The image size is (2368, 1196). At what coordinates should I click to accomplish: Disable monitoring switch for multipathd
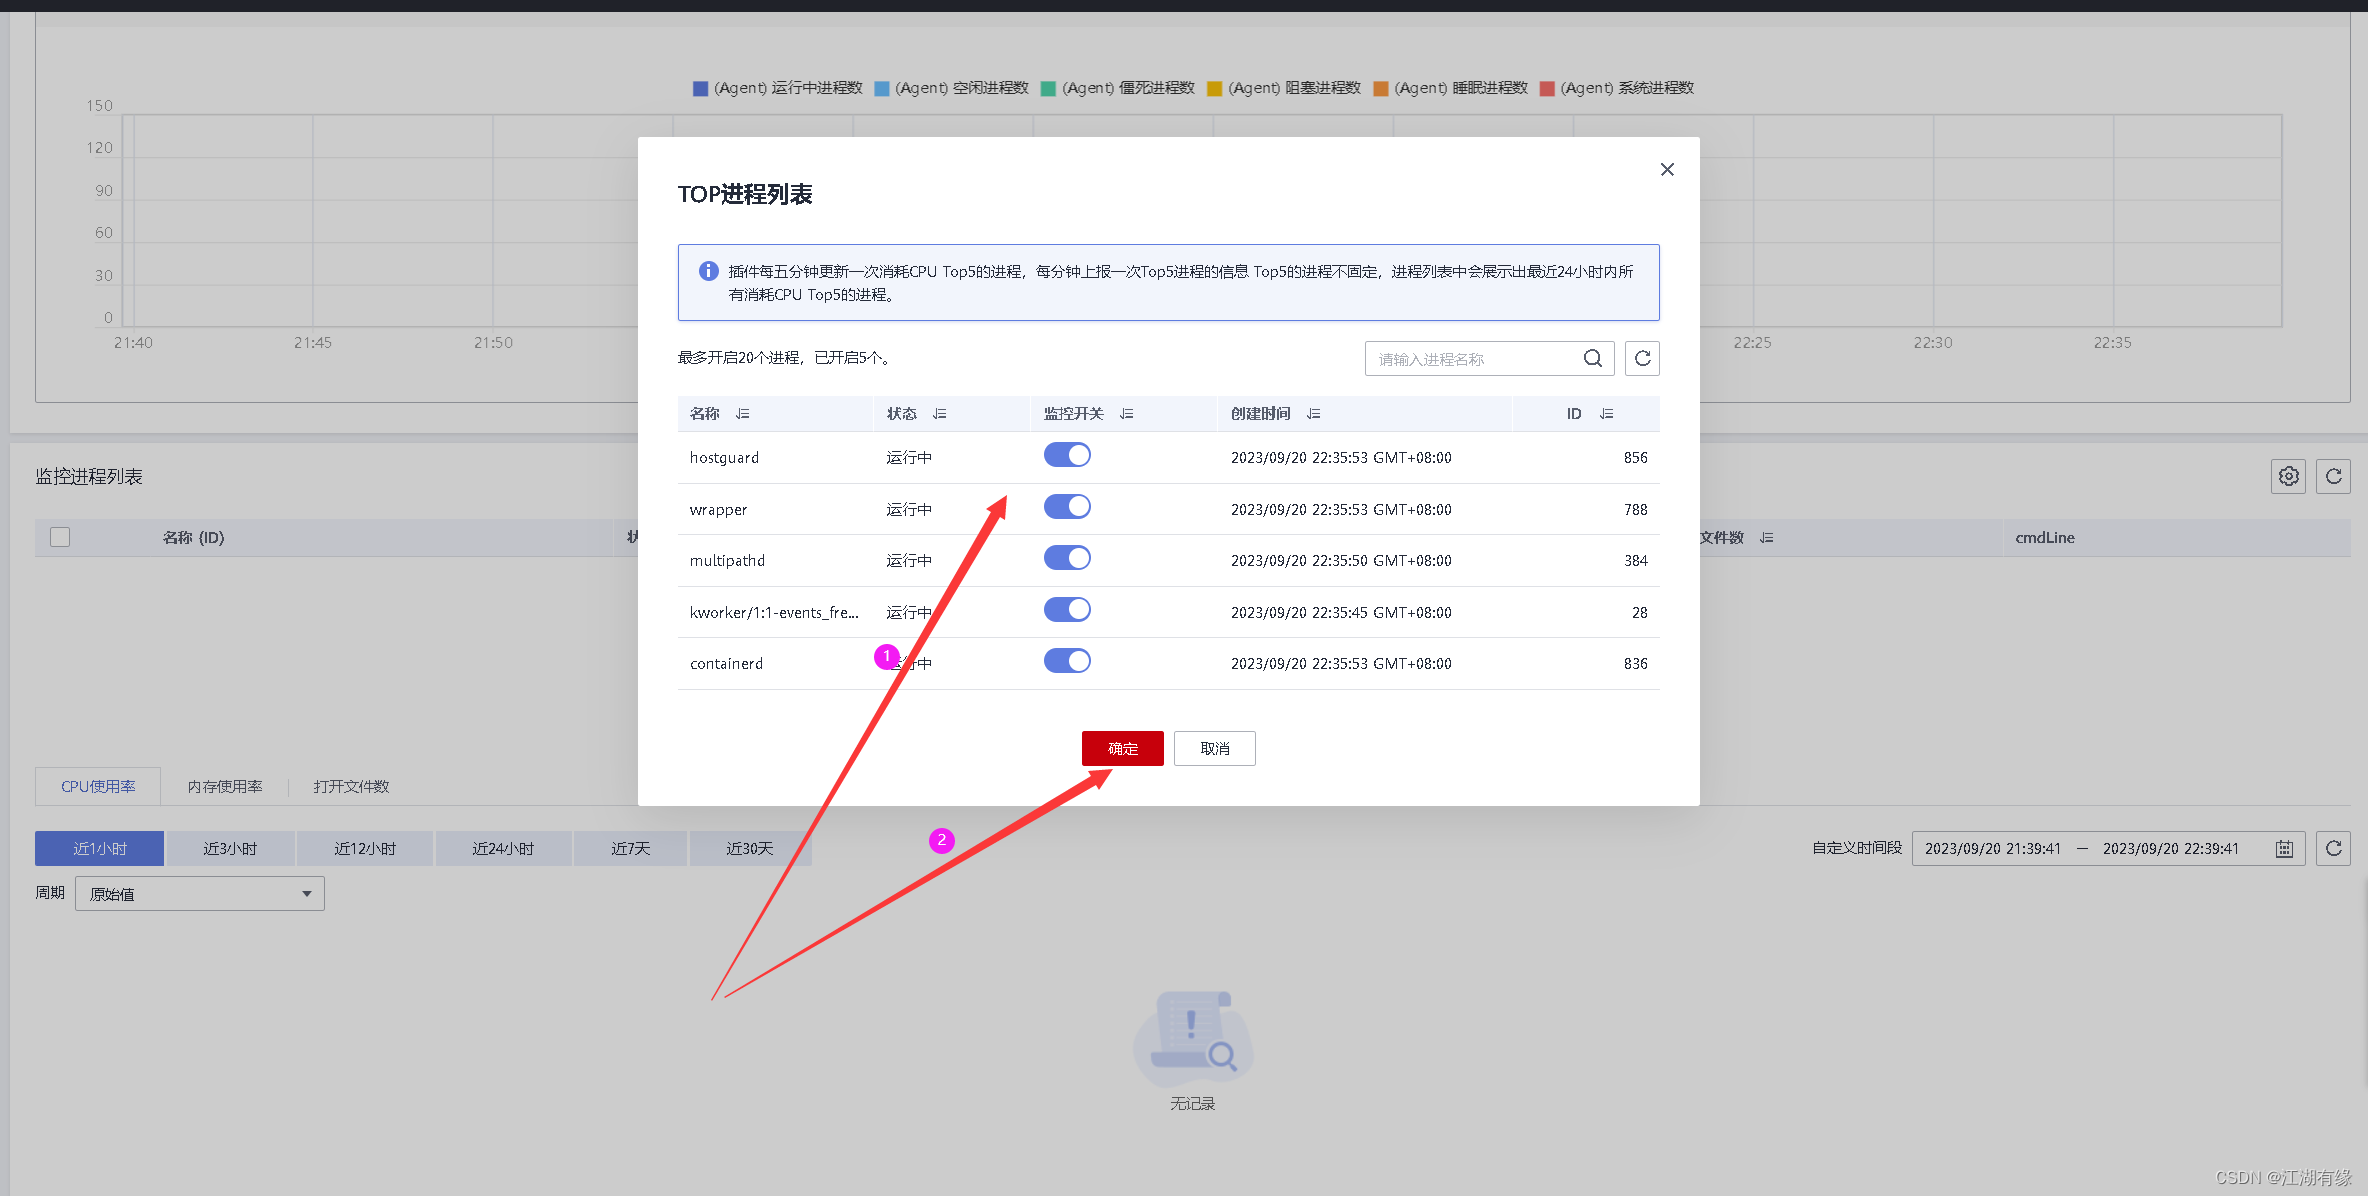1067,559
